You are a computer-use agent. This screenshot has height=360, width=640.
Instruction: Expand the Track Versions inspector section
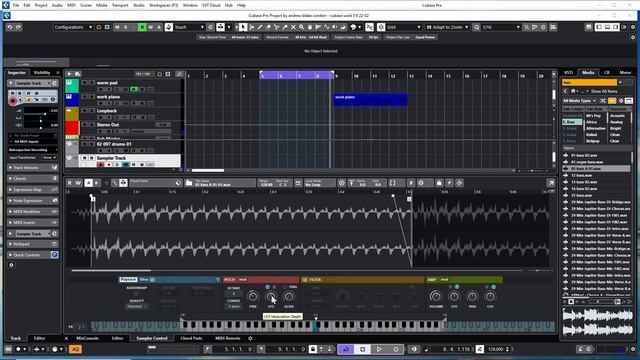tap(33, 168)
